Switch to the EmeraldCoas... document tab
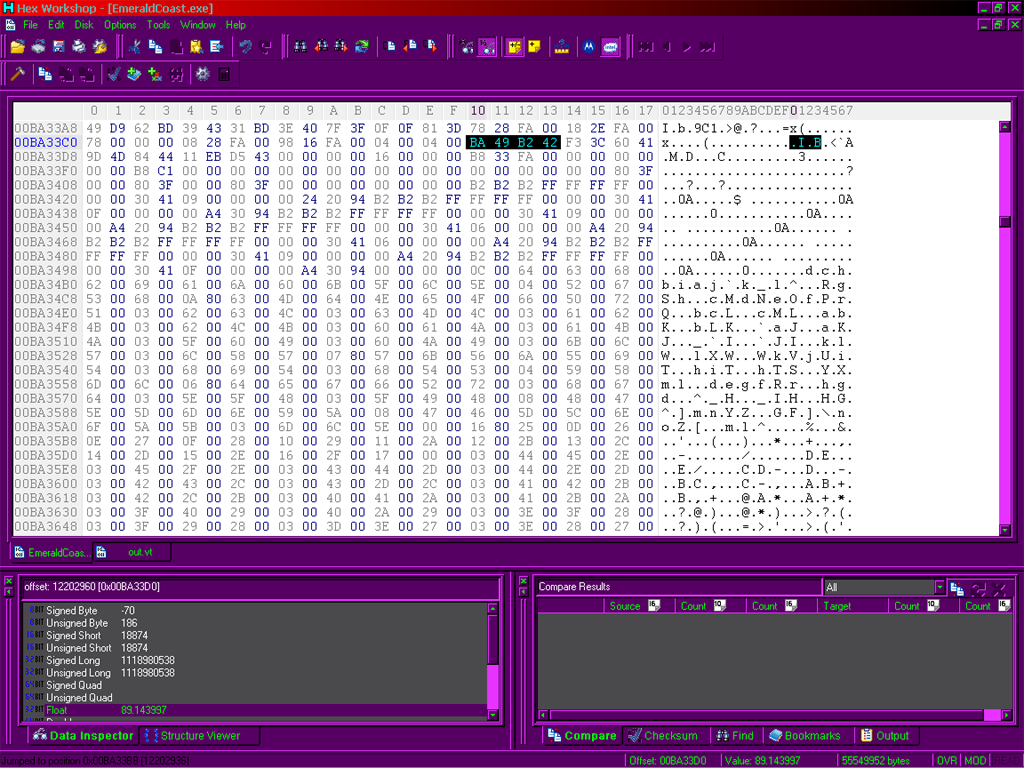Viewport: 1024px width, 768px height. [x=52, y=552]
